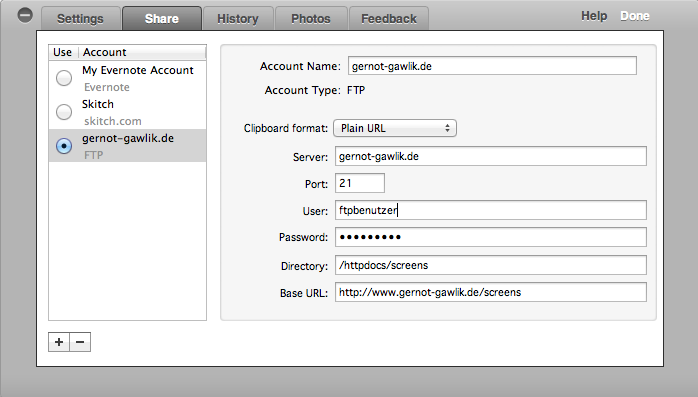Focus the Password field

(491, 237)
